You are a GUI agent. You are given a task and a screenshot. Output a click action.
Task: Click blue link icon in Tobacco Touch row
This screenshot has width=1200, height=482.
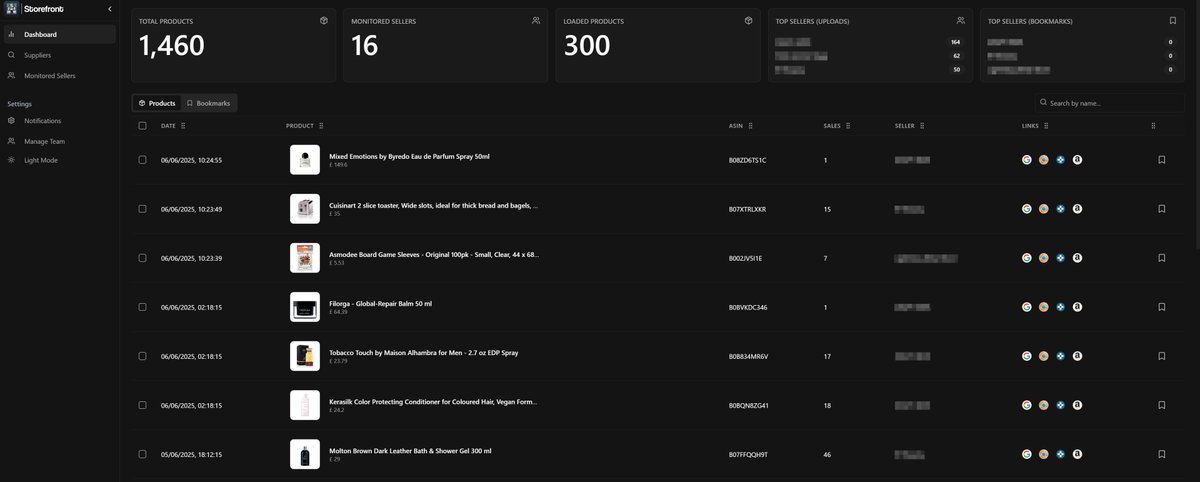click(x=1060, y=356)
